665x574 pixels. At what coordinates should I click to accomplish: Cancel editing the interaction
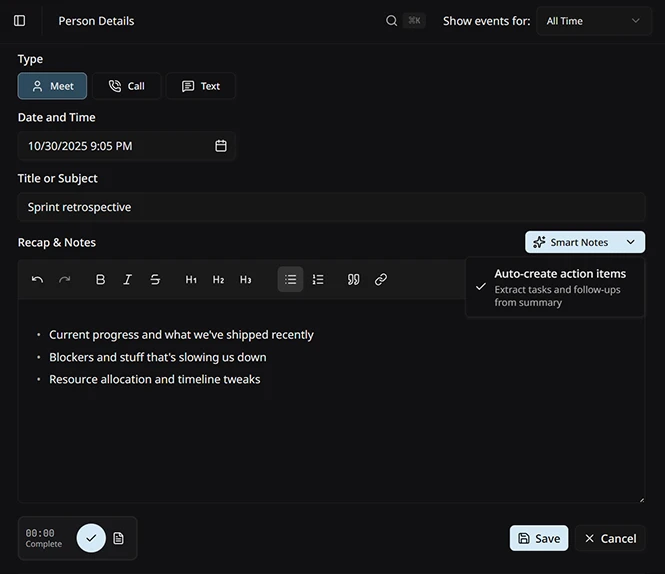coord(610,538)
